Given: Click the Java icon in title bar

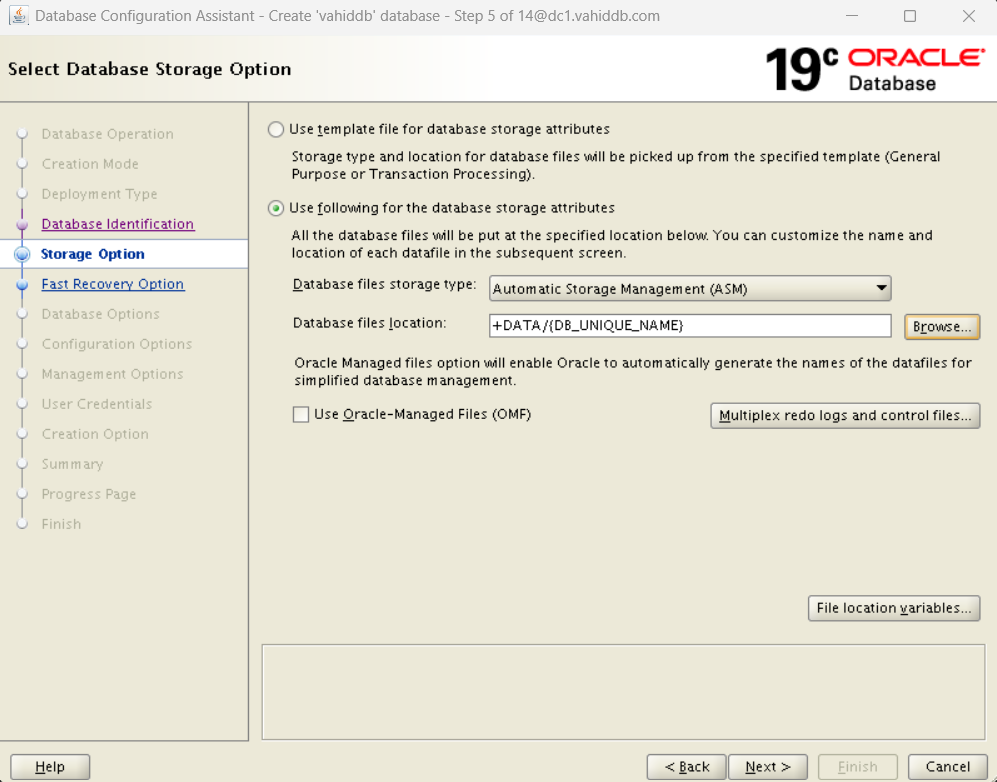Looking at the screenshot, I should pyautogui.click(x=18, y=16).
